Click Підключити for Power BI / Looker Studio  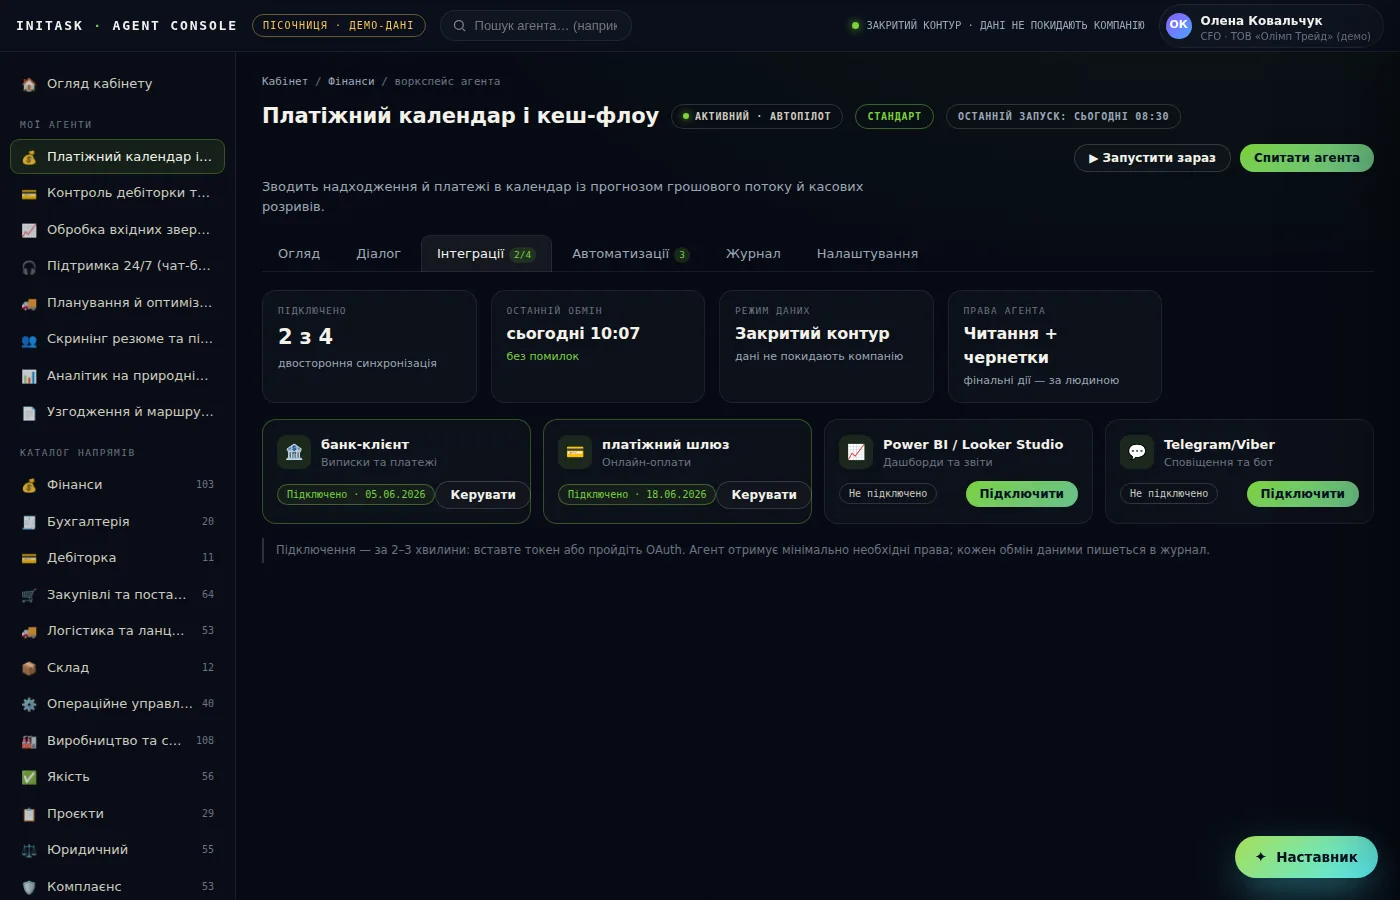tap(1022, 494)
